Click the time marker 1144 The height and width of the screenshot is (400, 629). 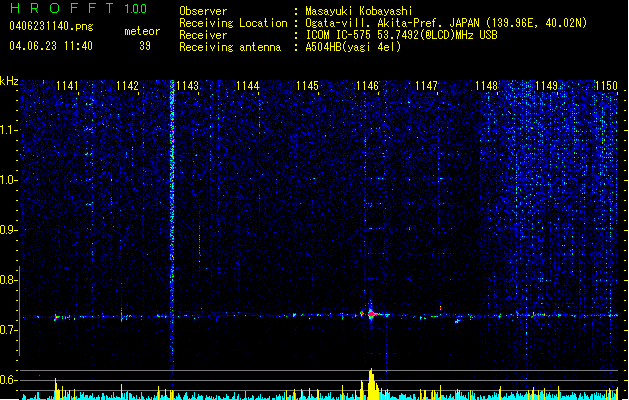[248, 86]
